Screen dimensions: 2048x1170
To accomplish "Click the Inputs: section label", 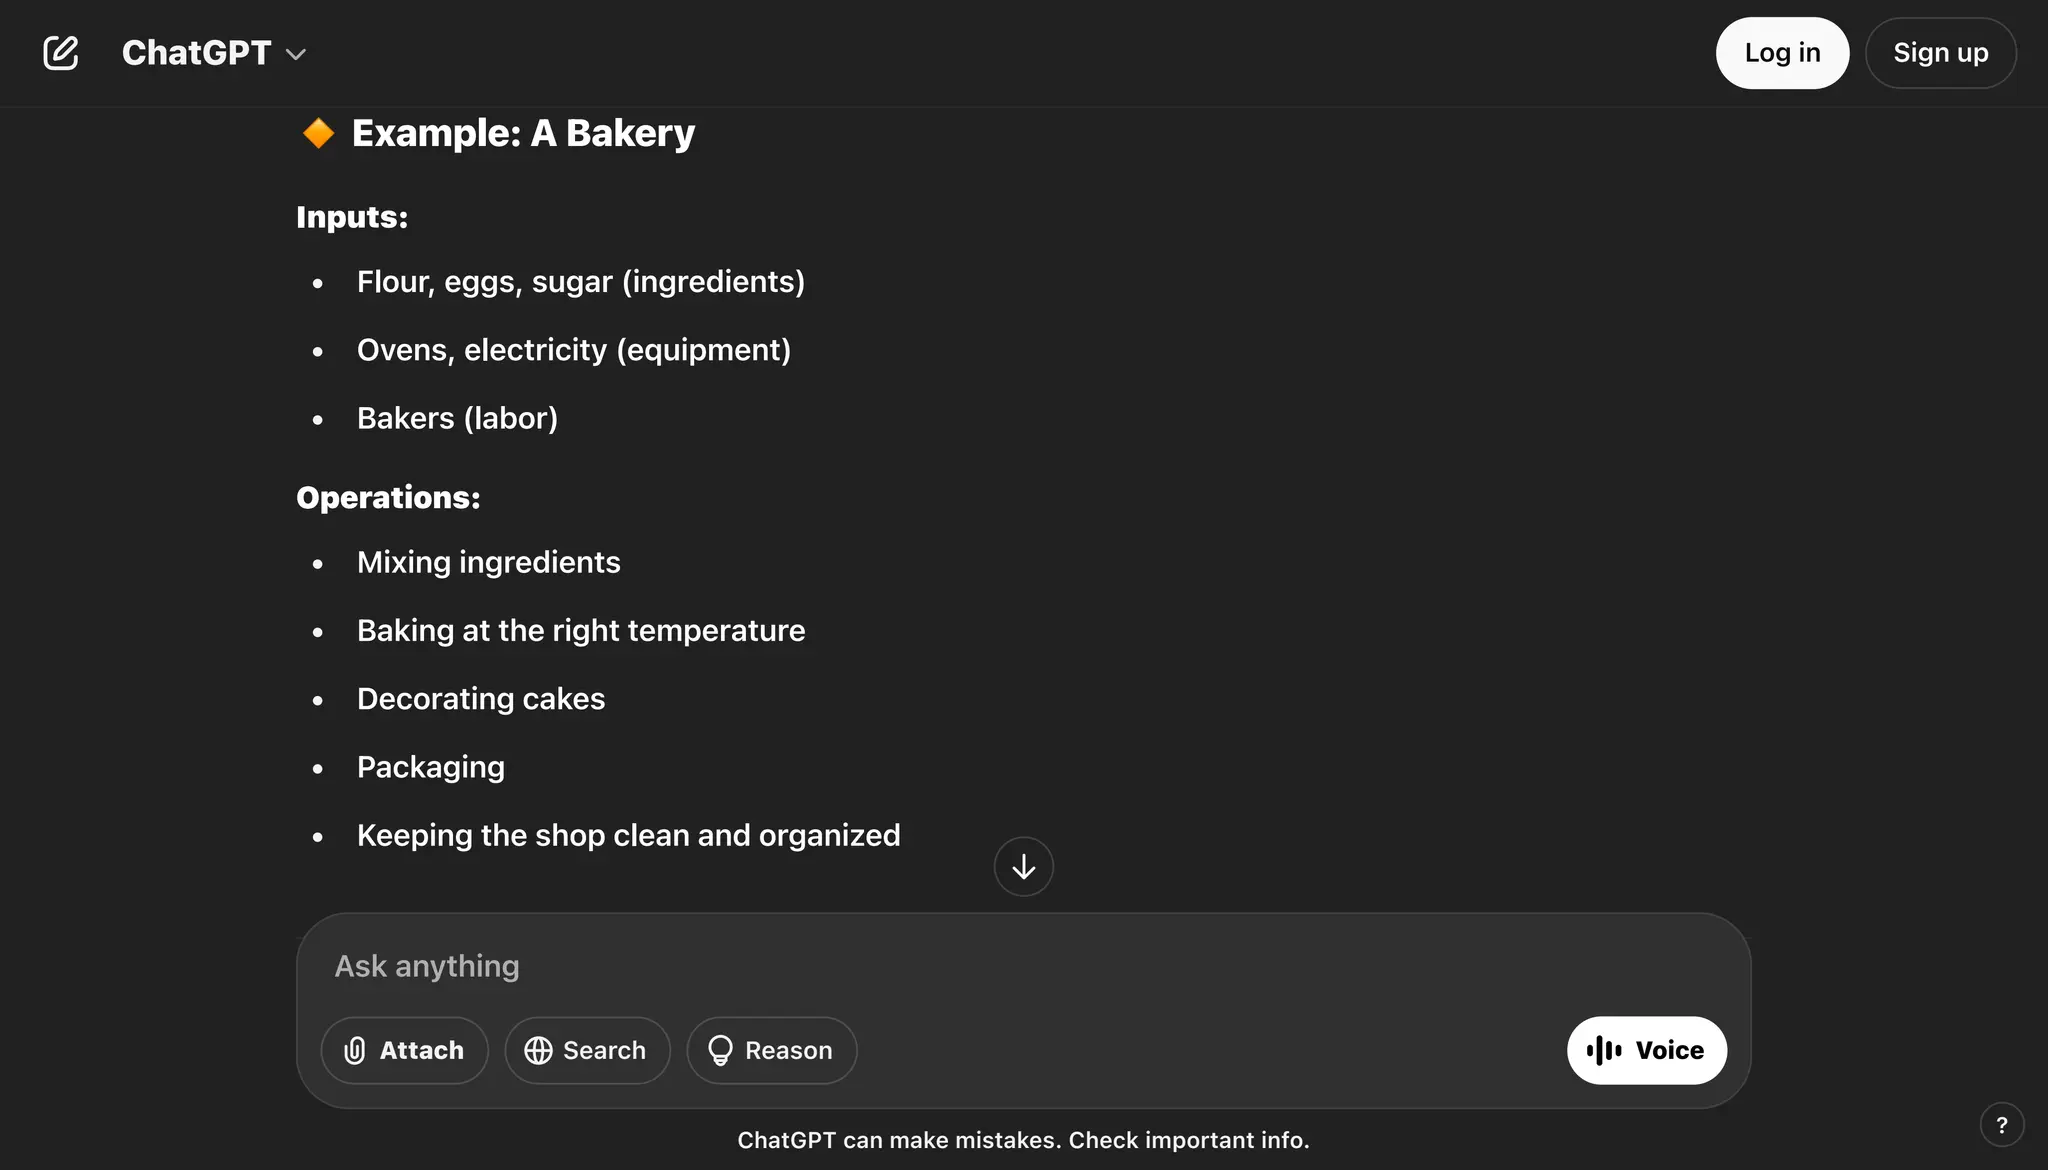I will pos(352,217).
